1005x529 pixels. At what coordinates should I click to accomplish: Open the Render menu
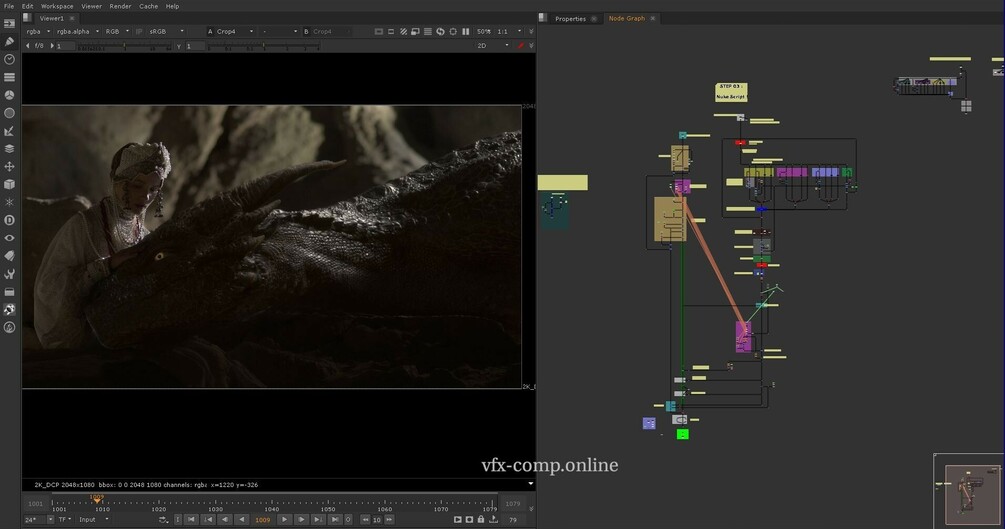[x=120, y=6]
